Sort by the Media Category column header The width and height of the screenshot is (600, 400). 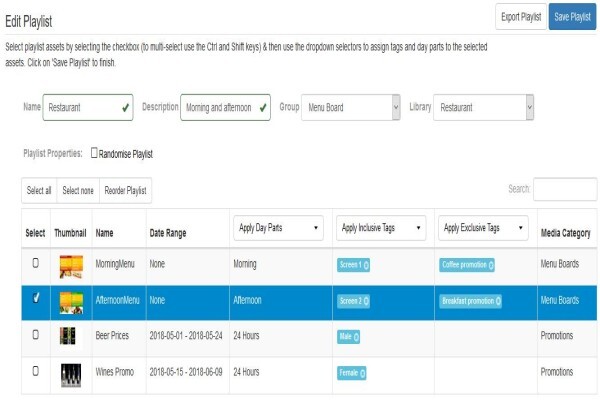(566, 233)
